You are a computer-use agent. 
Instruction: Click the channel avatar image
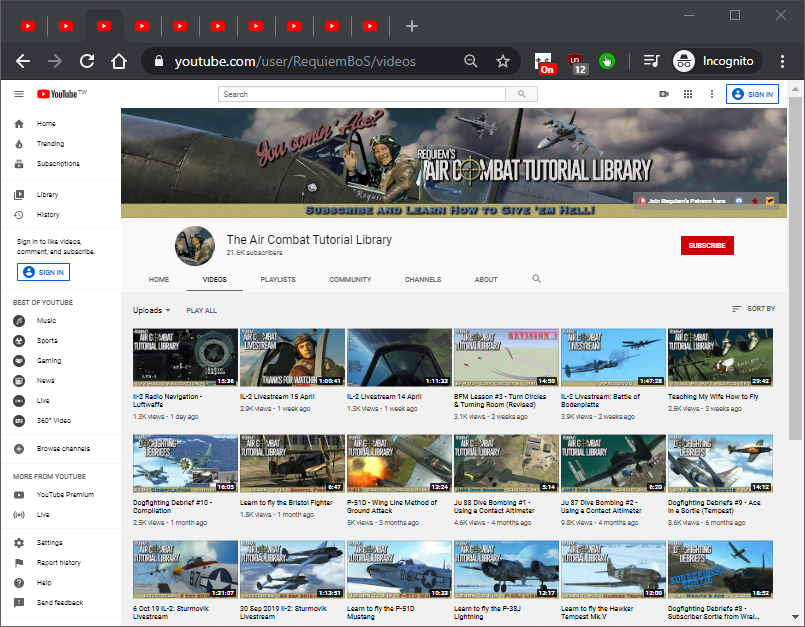click(x=195, y=246)
